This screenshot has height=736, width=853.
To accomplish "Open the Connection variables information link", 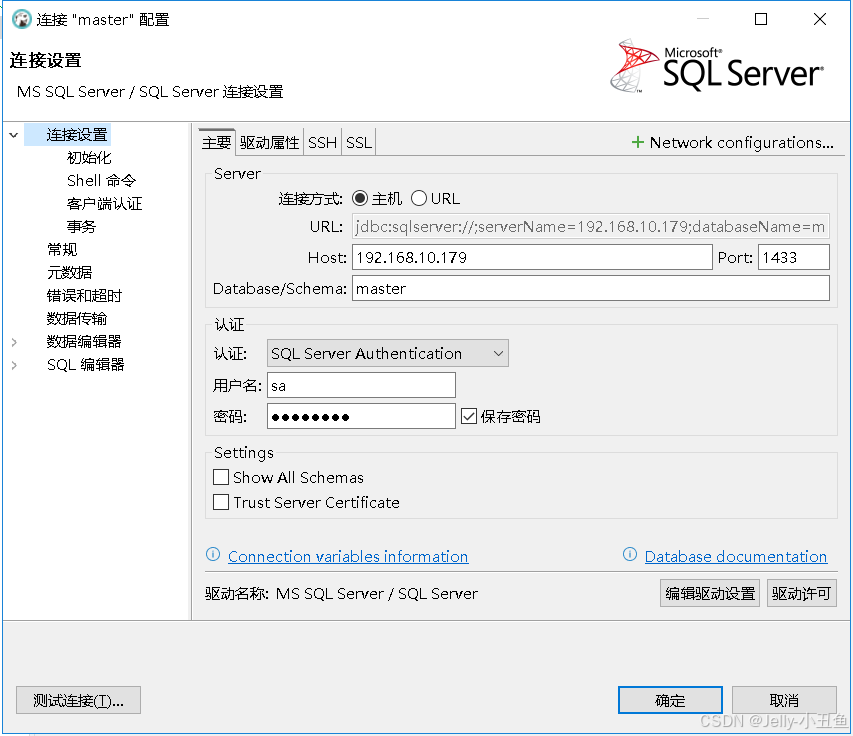I will pos(348,556).
